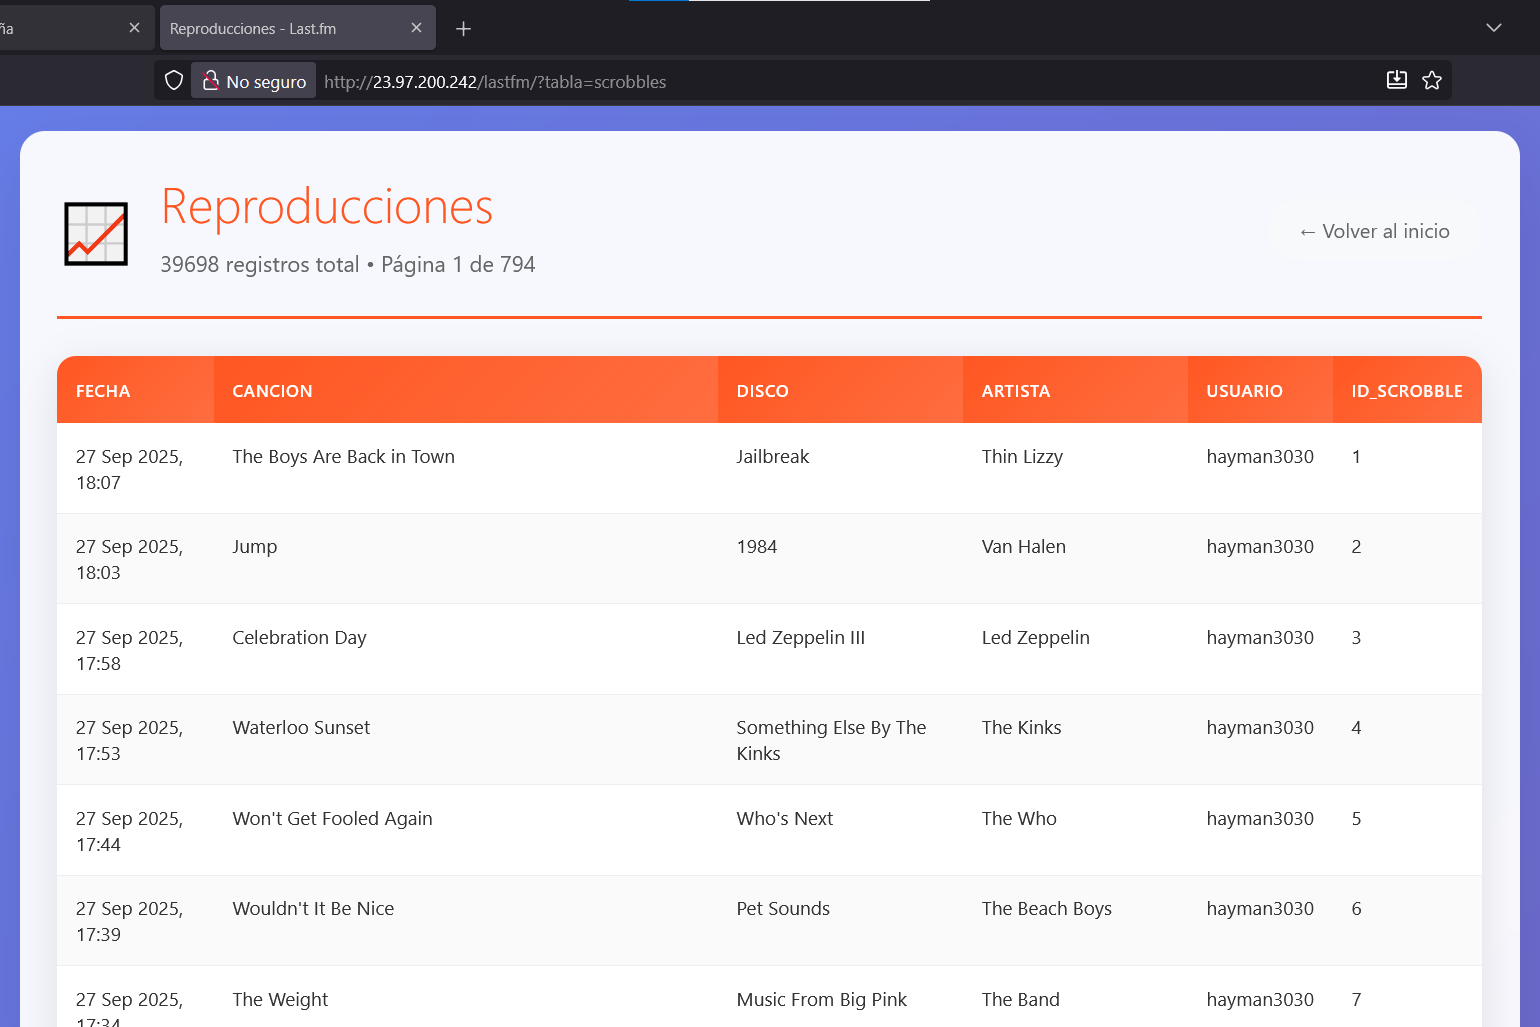Select the Pet Sounds album cell
This screenshot has width=1540, height=1027.
coord(783,909)
